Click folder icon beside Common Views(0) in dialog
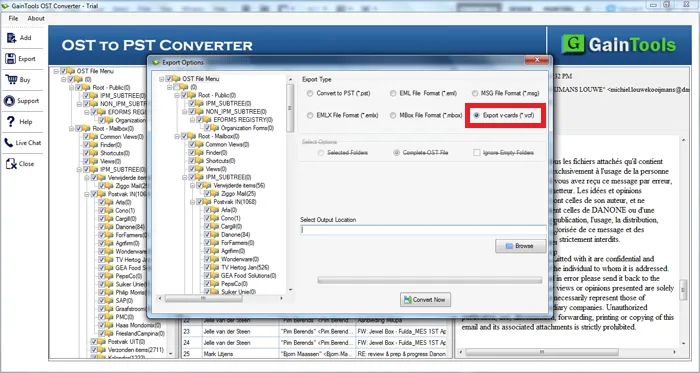 pyautogui.click(x=200, y=145)
